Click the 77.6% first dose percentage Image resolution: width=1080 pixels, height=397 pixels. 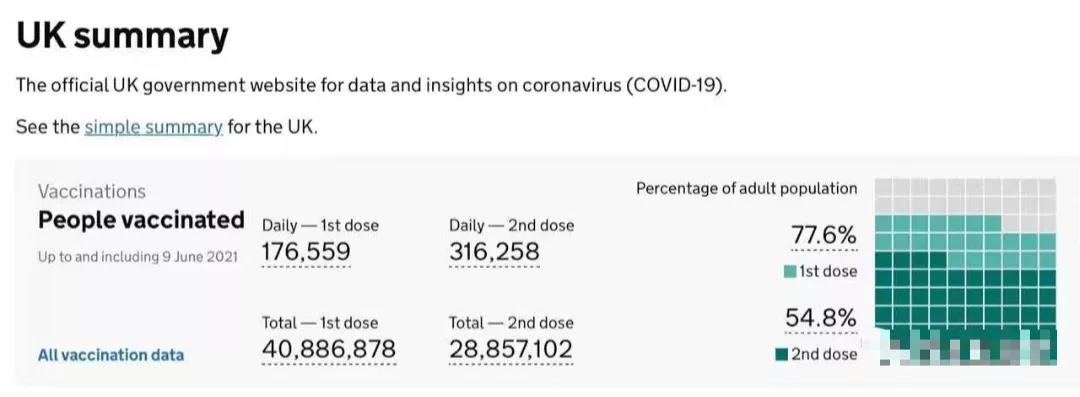824,235
